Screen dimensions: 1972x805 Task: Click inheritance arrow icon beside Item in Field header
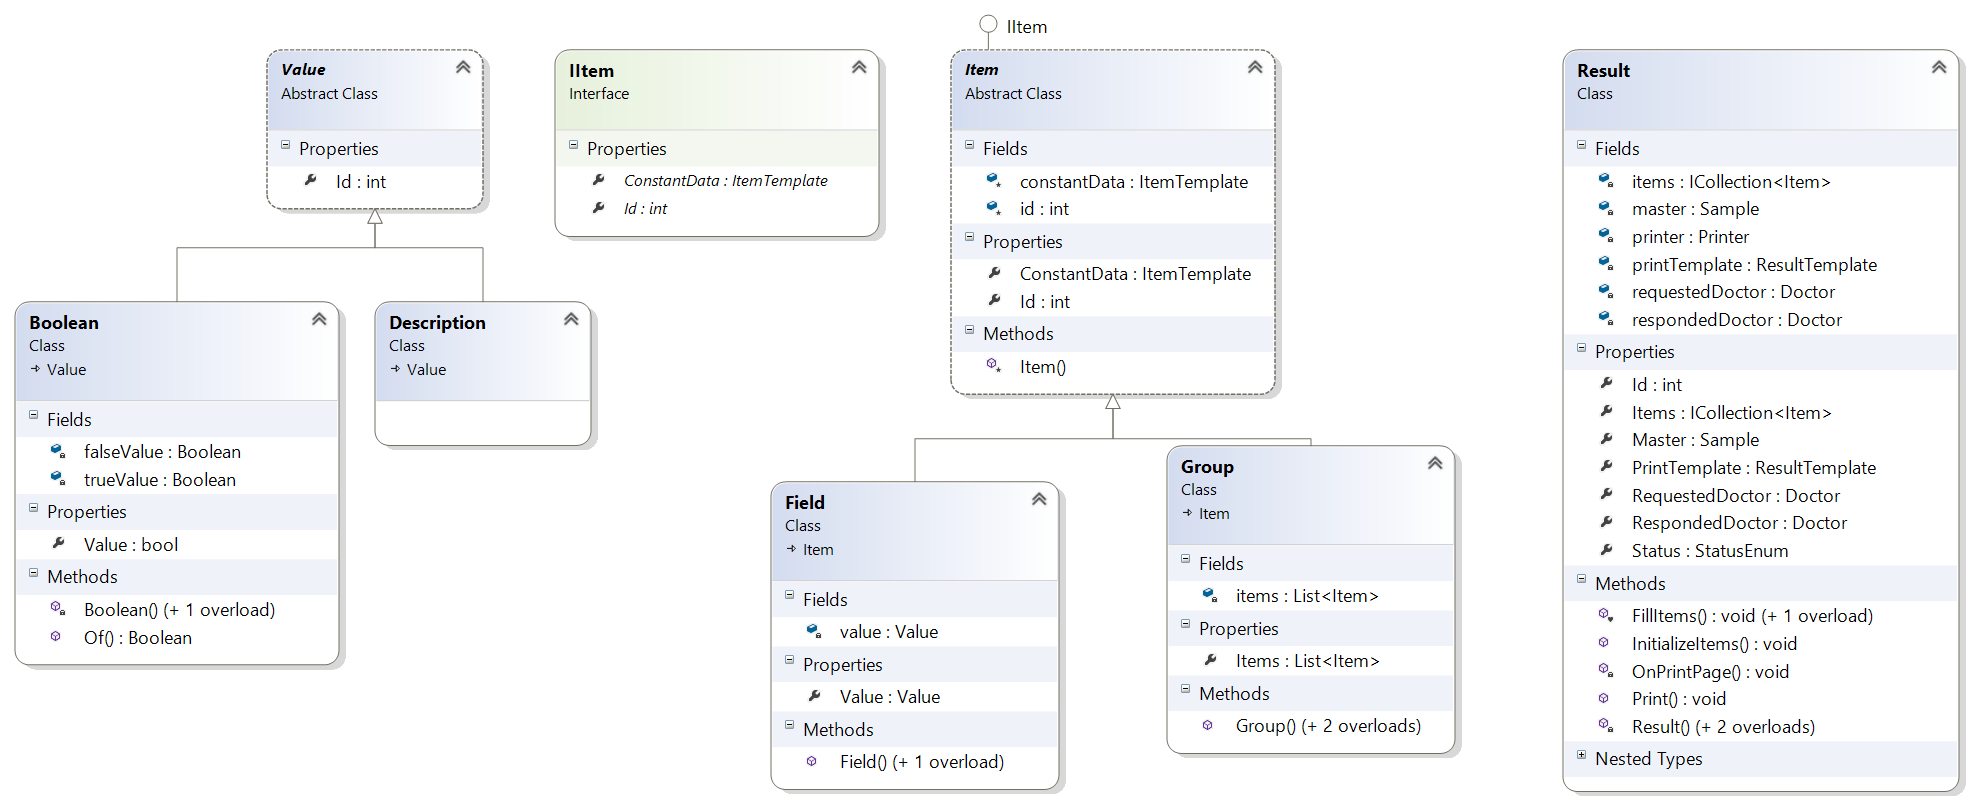791,549
